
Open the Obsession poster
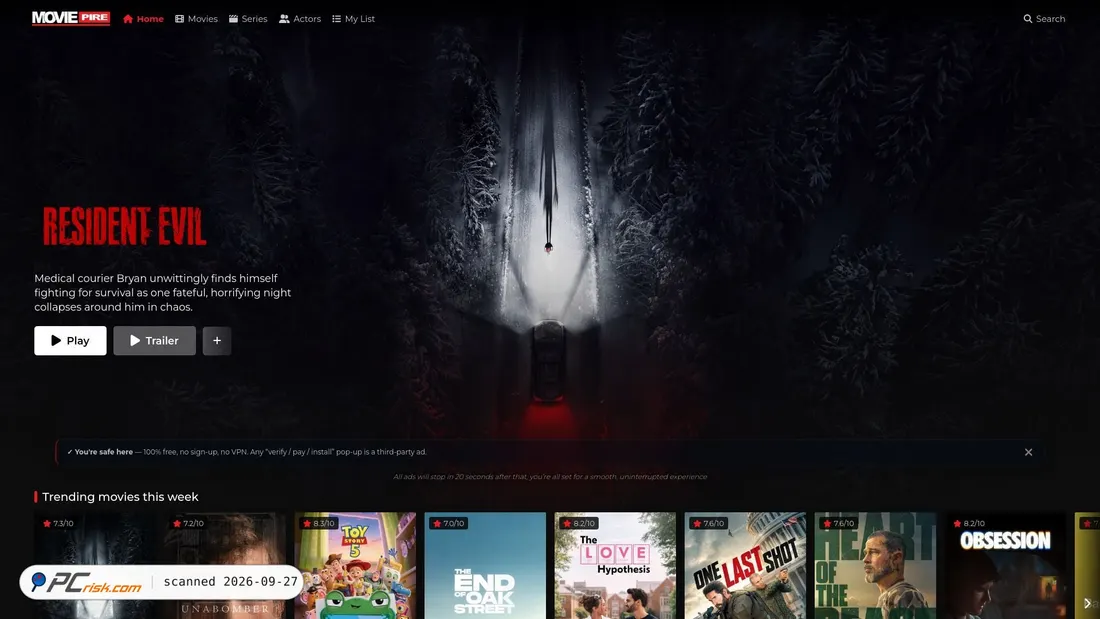pos(1005,566)
